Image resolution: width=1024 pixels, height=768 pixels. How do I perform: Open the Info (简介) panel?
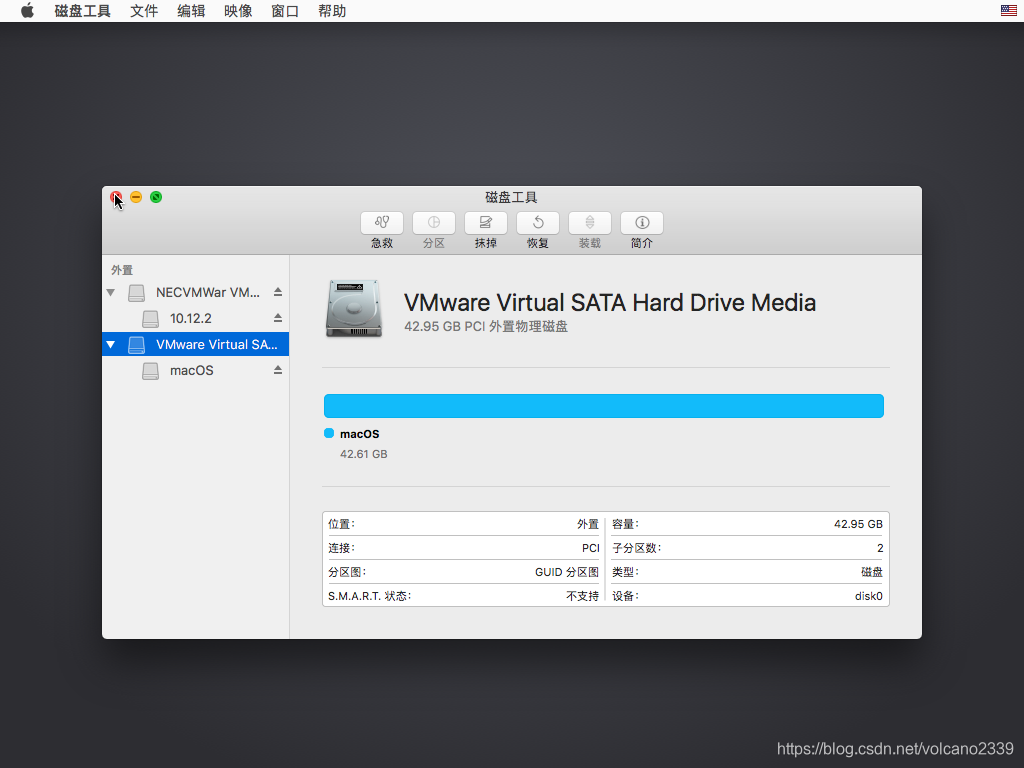coord(642,223)
